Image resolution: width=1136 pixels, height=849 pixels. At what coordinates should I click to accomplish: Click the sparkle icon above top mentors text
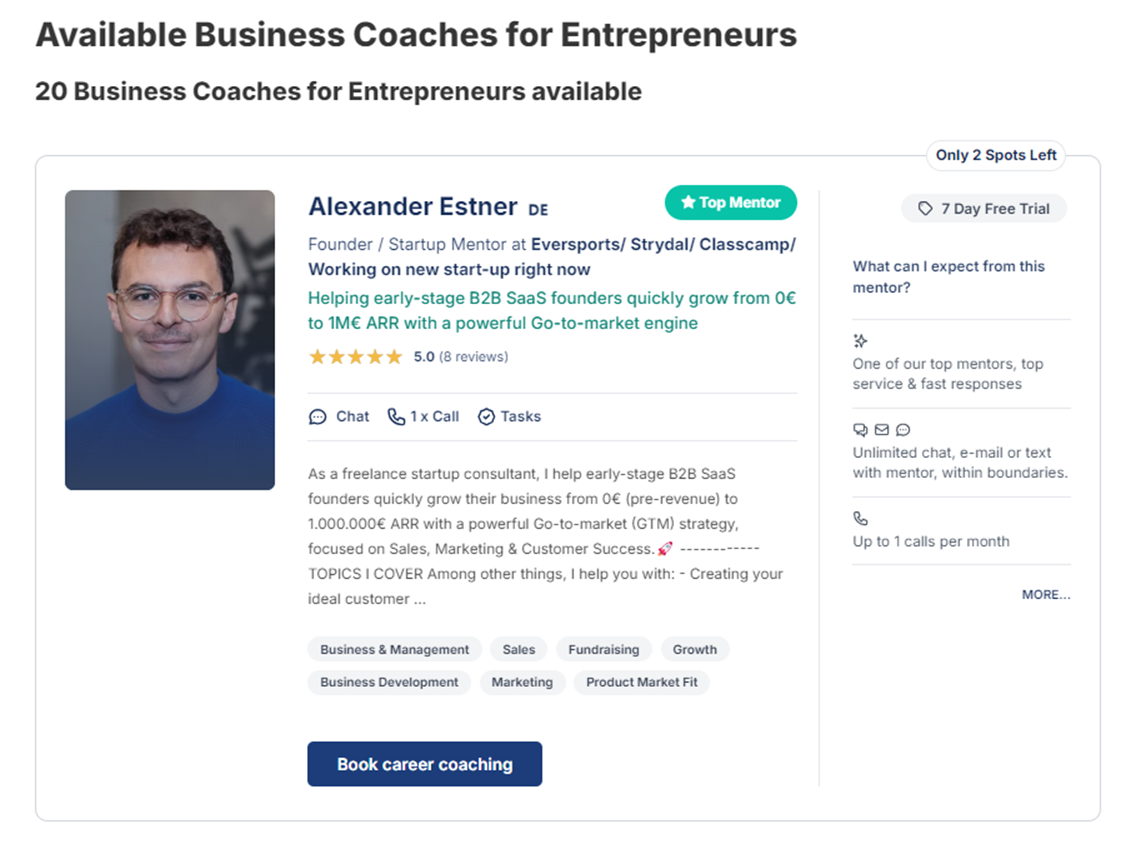click(x=860, y=340)
